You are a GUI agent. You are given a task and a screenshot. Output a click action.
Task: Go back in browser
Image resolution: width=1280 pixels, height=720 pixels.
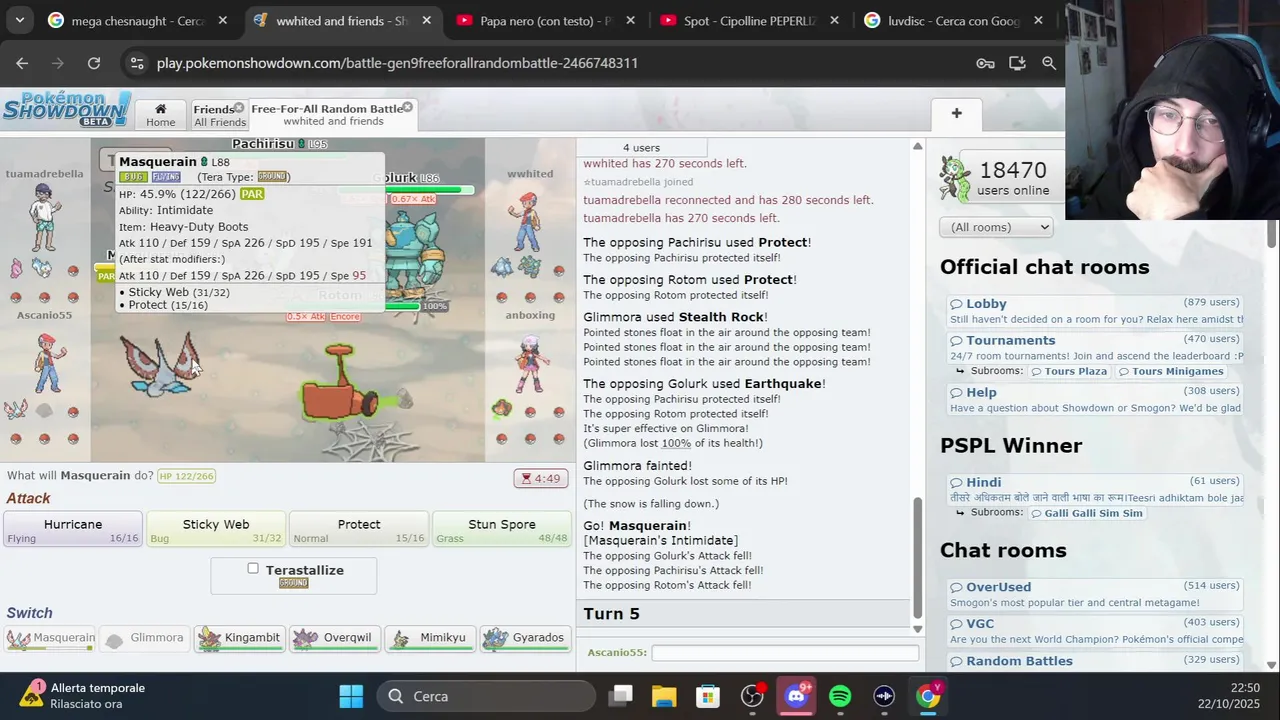pyautogui.click(x=22, y=63)
